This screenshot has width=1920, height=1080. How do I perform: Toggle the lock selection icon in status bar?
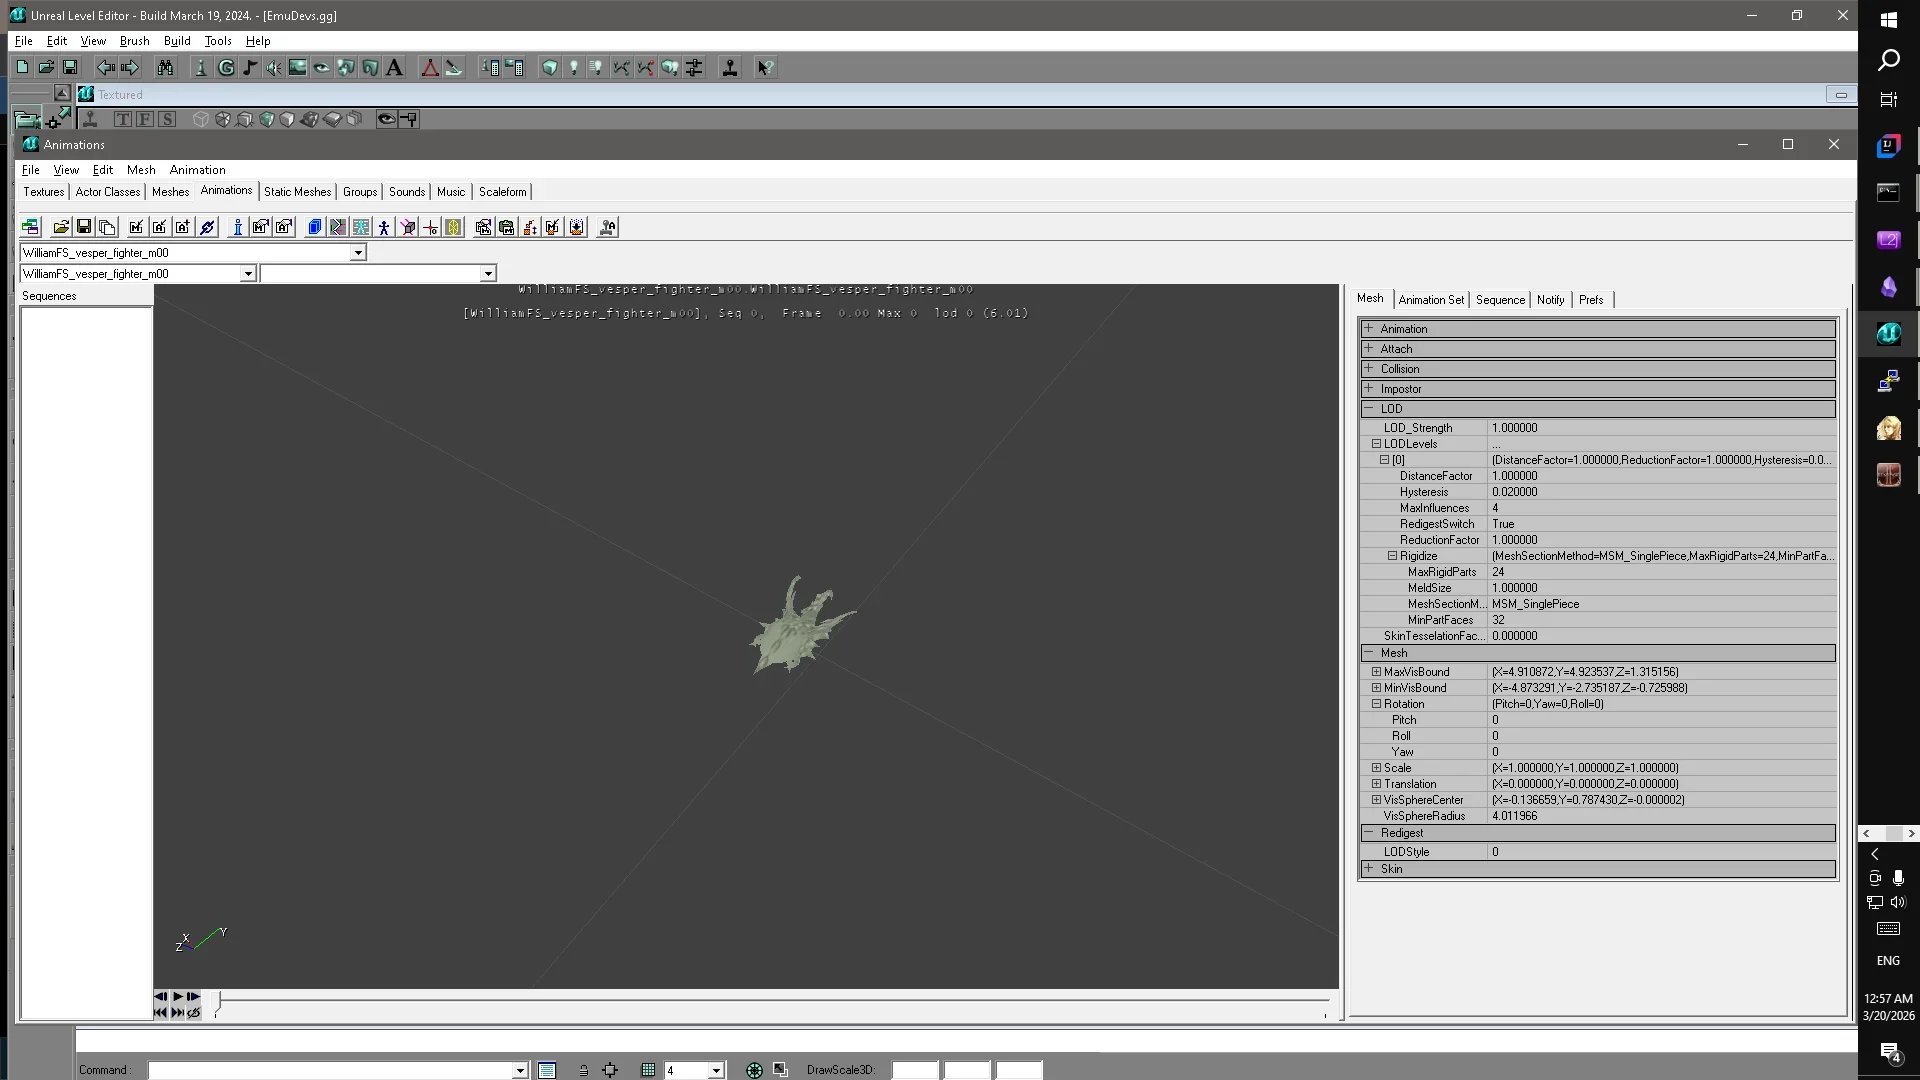click(583, 1070)
